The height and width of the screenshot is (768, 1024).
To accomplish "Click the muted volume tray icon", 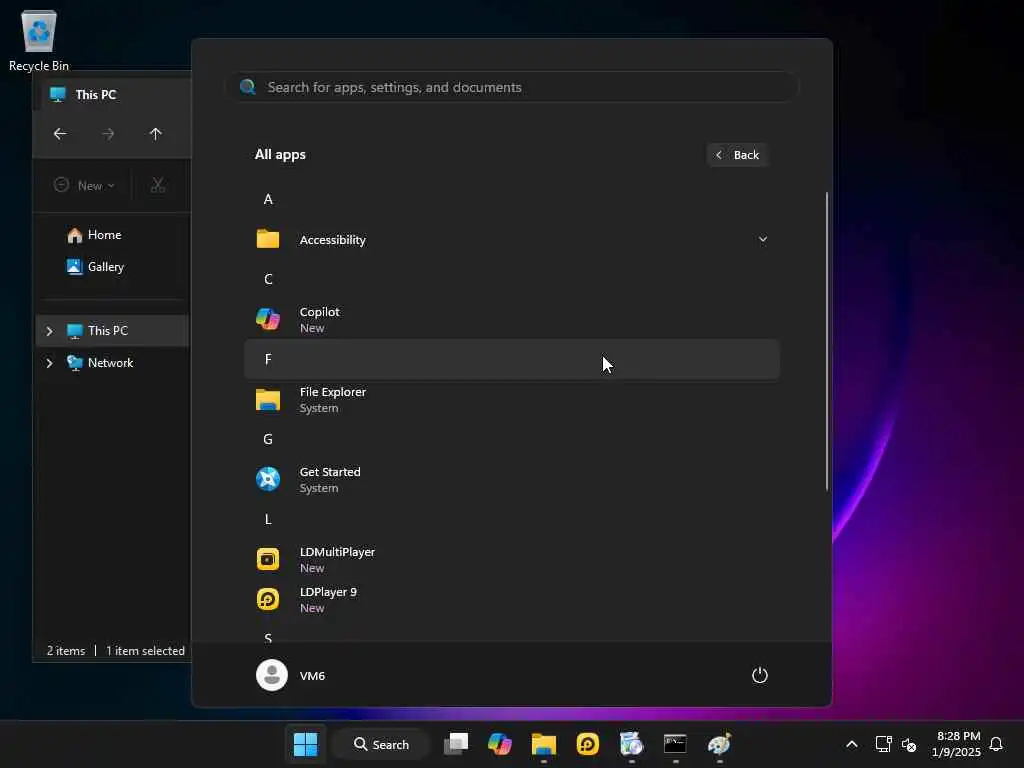I will pos(908,744).
